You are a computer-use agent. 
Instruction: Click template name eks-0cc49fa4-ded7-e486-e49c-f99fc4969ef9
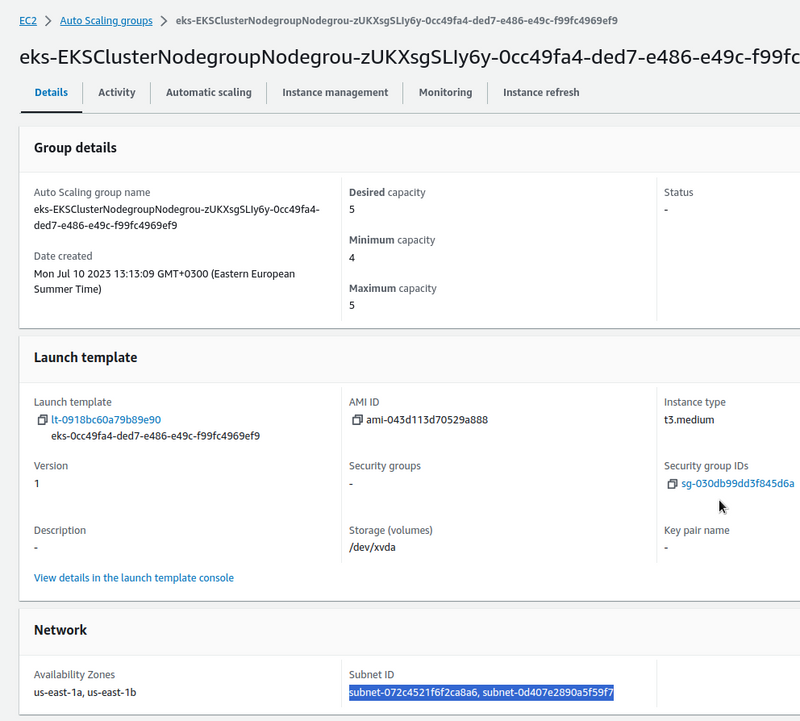point(156,436)
